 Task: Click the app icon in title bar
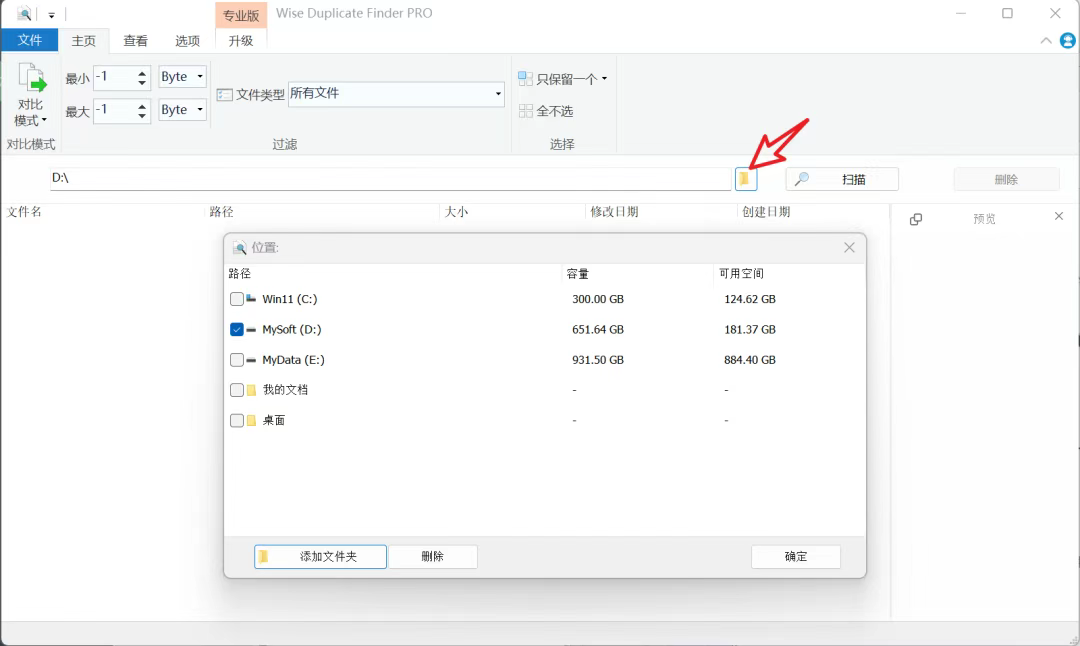point(24,13)
